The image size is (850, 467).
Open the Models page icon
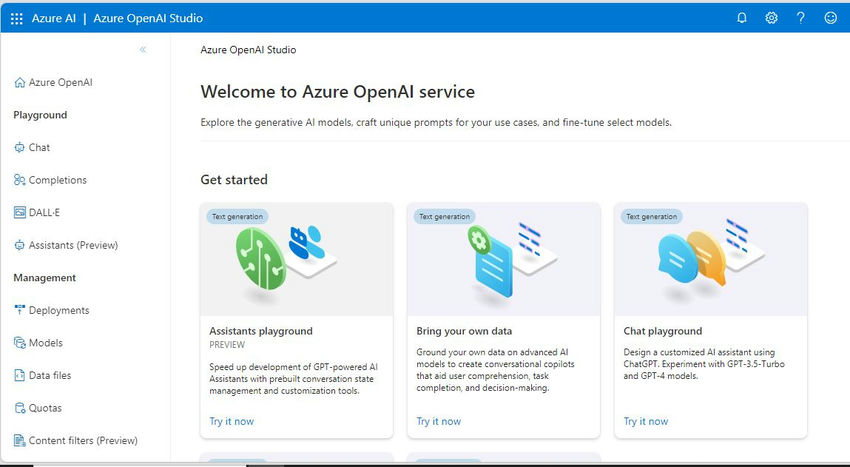pos(20,343)
